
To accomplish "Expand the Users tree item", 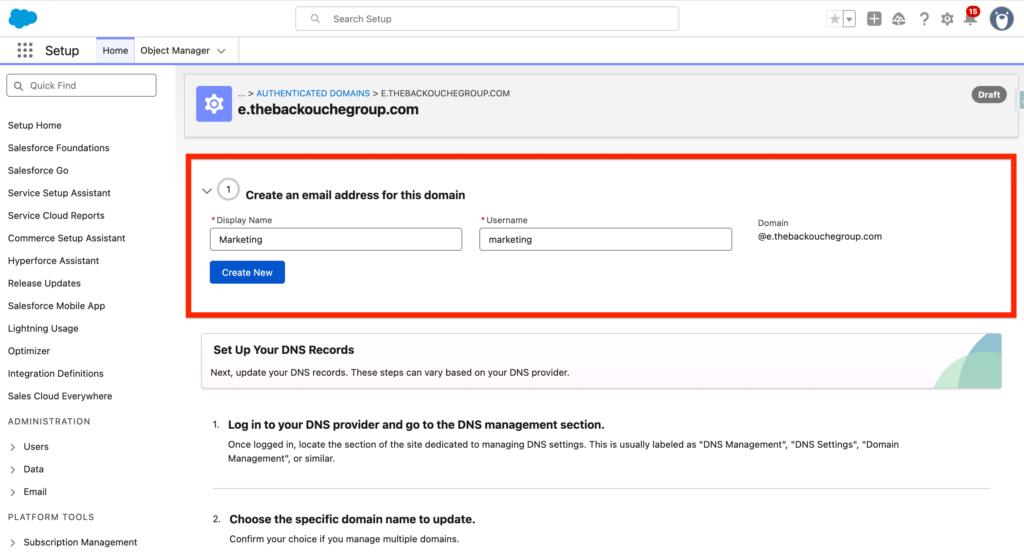I will [x=13, y=447].
